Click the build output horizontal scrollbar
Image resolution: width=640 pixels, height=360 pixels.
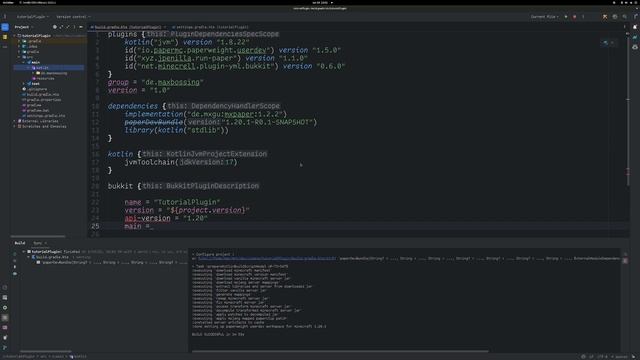coord(340,351)
